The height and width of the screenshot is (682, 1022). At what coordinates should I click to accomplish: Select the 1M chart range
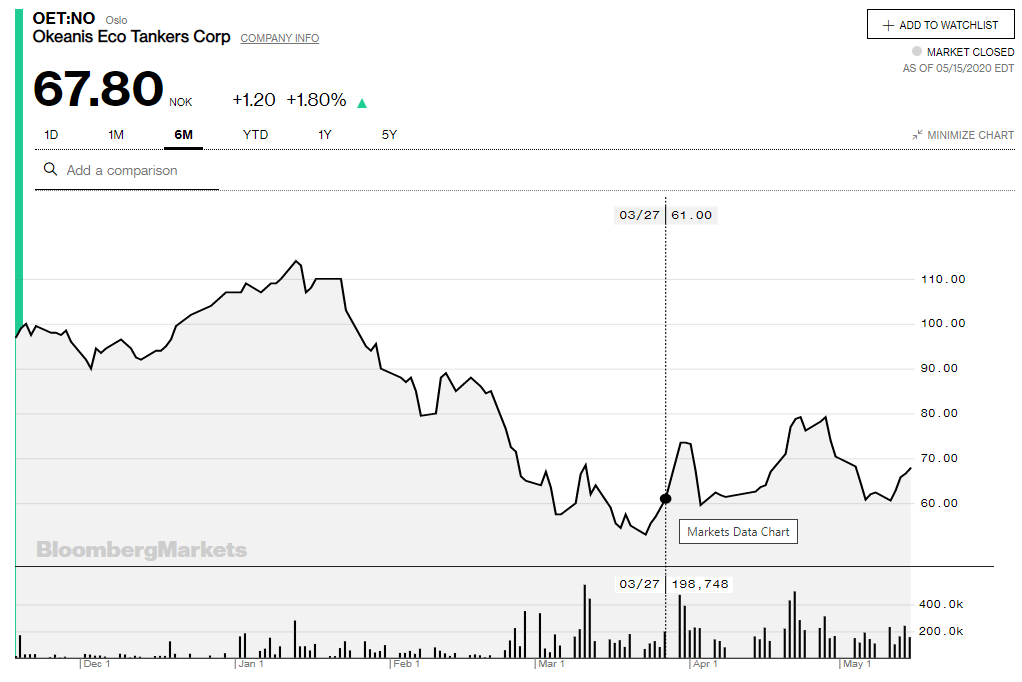coord(116,134)
